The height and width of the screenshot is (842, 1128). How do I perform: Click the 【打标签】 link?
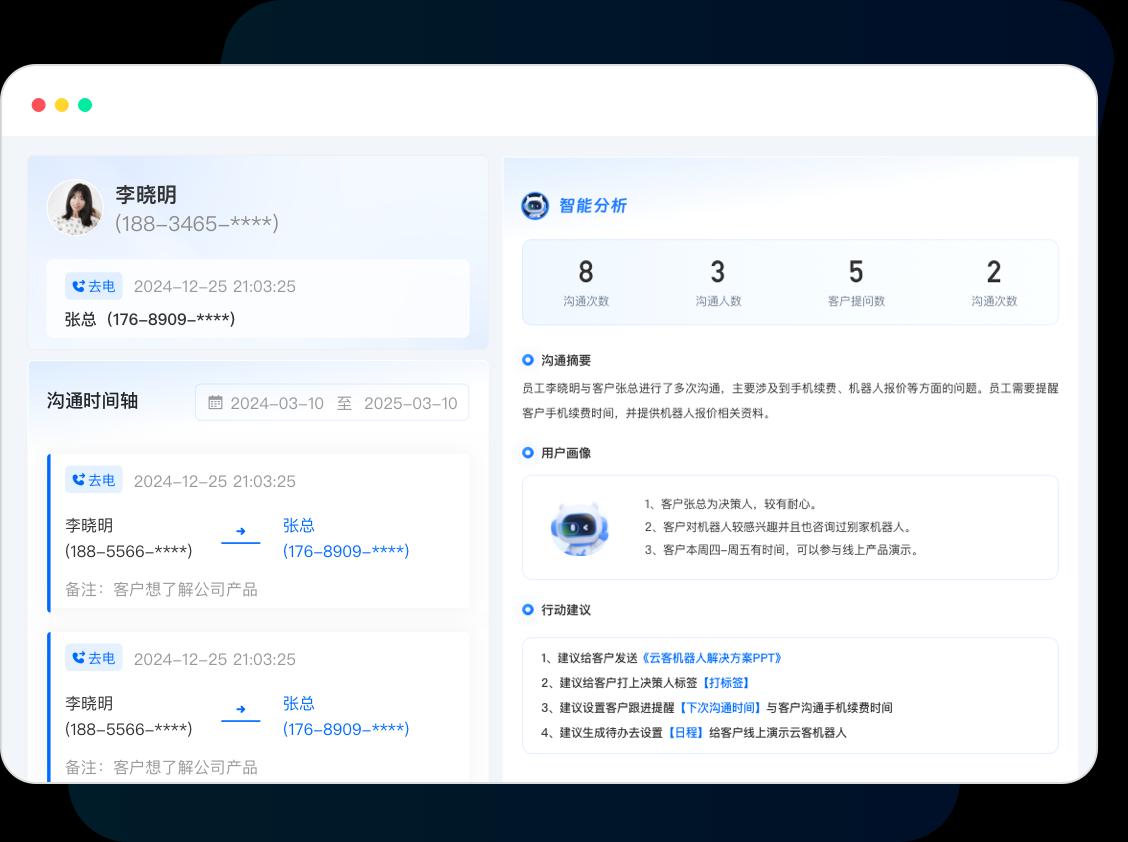[726, 682]
